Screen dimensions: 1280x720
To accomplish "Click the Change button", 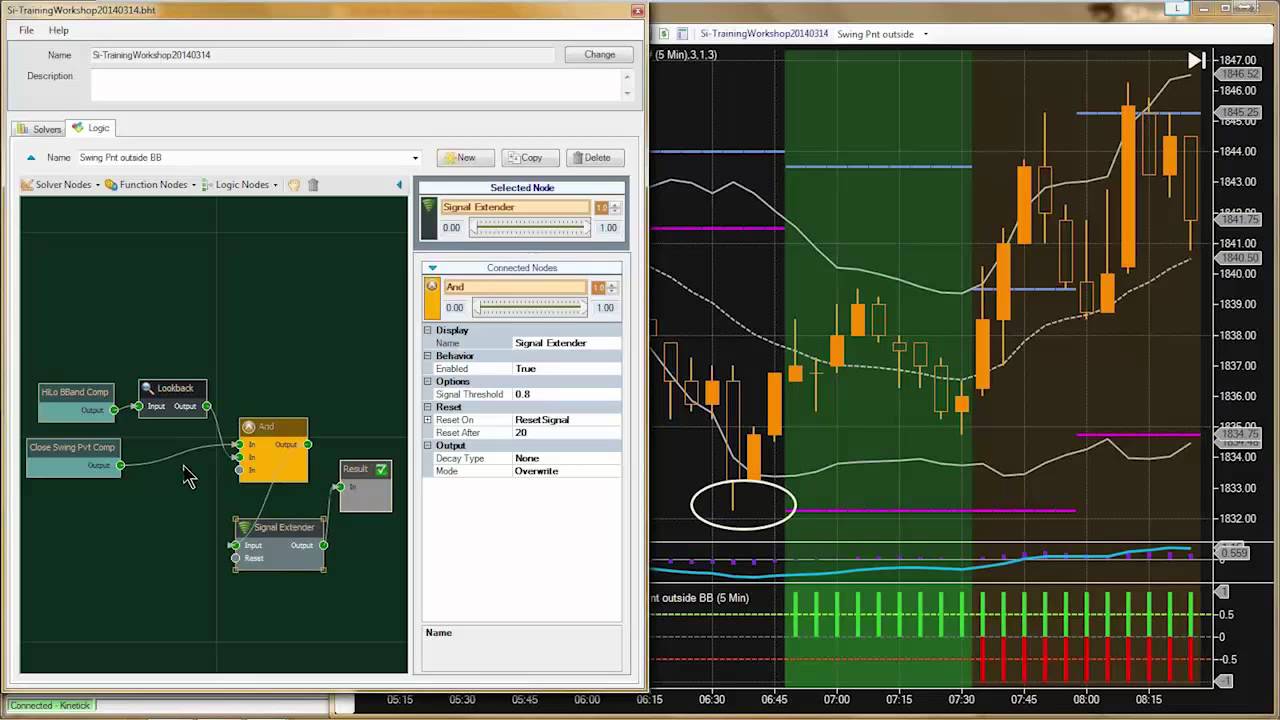I will (599, 55).
